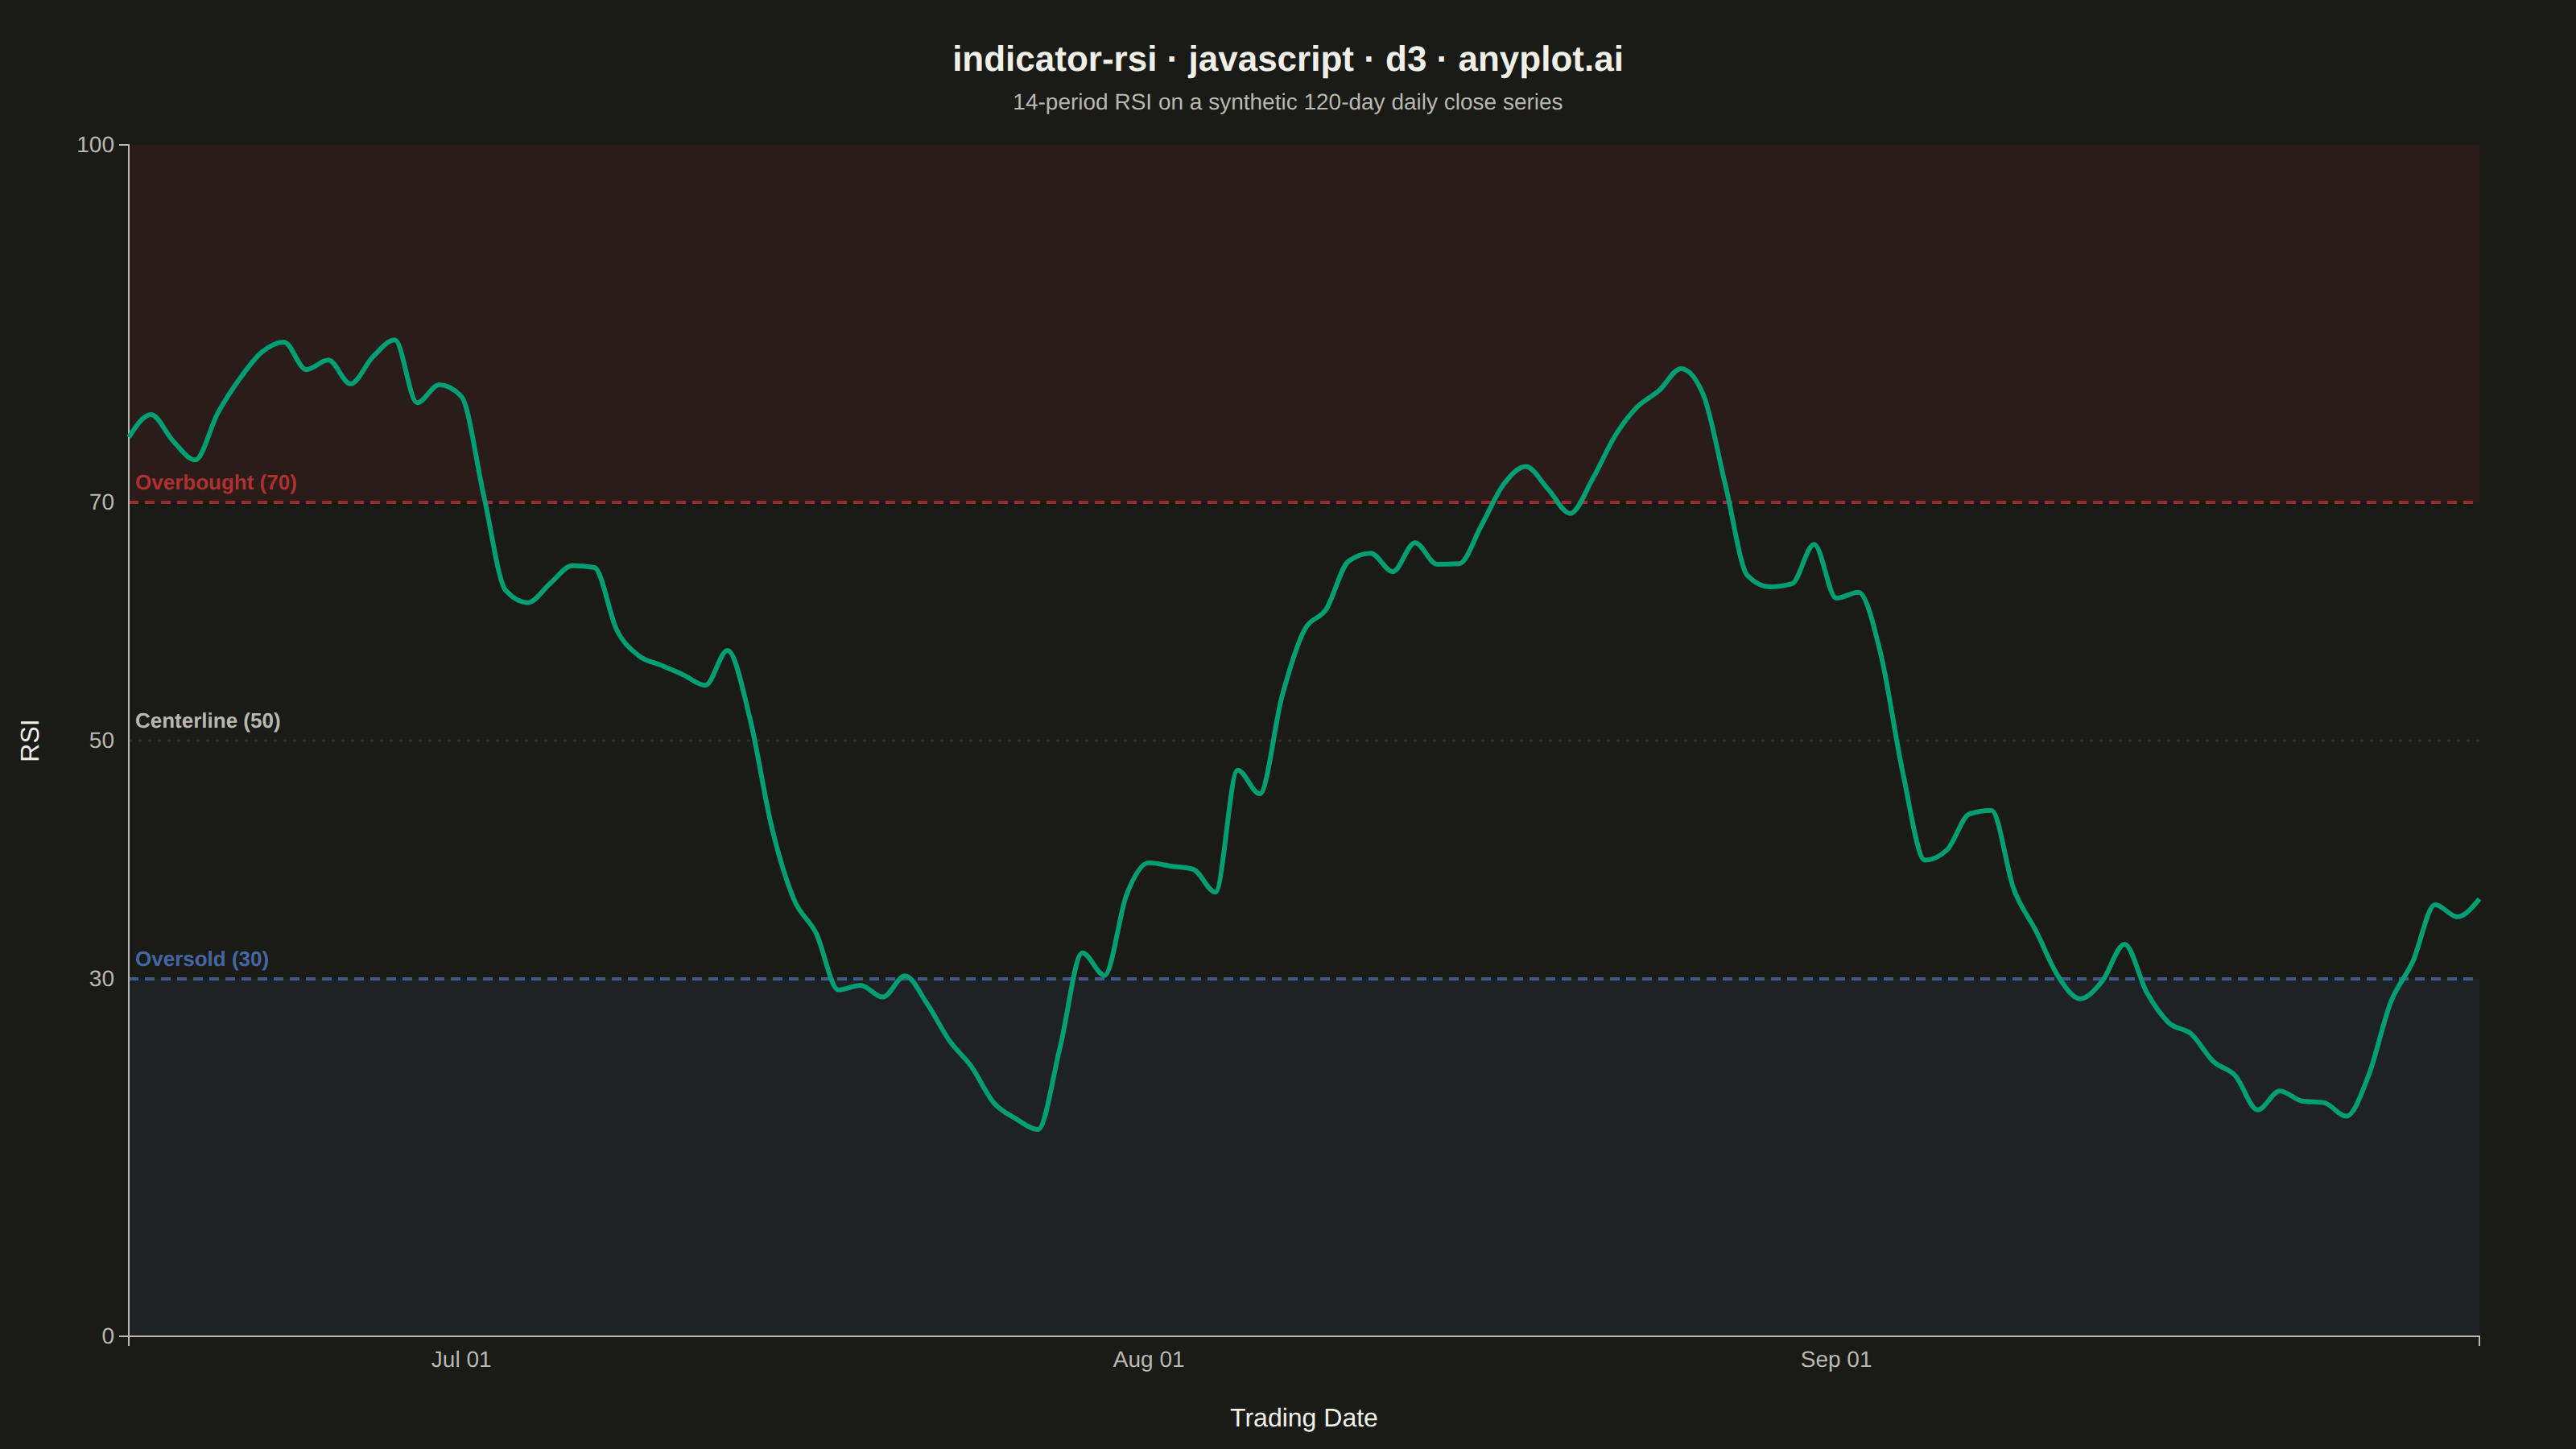The height and width of the screenshot is (1449, 2576).
Task: Click the 14-period RSI subtitle
Action: 1287,102
